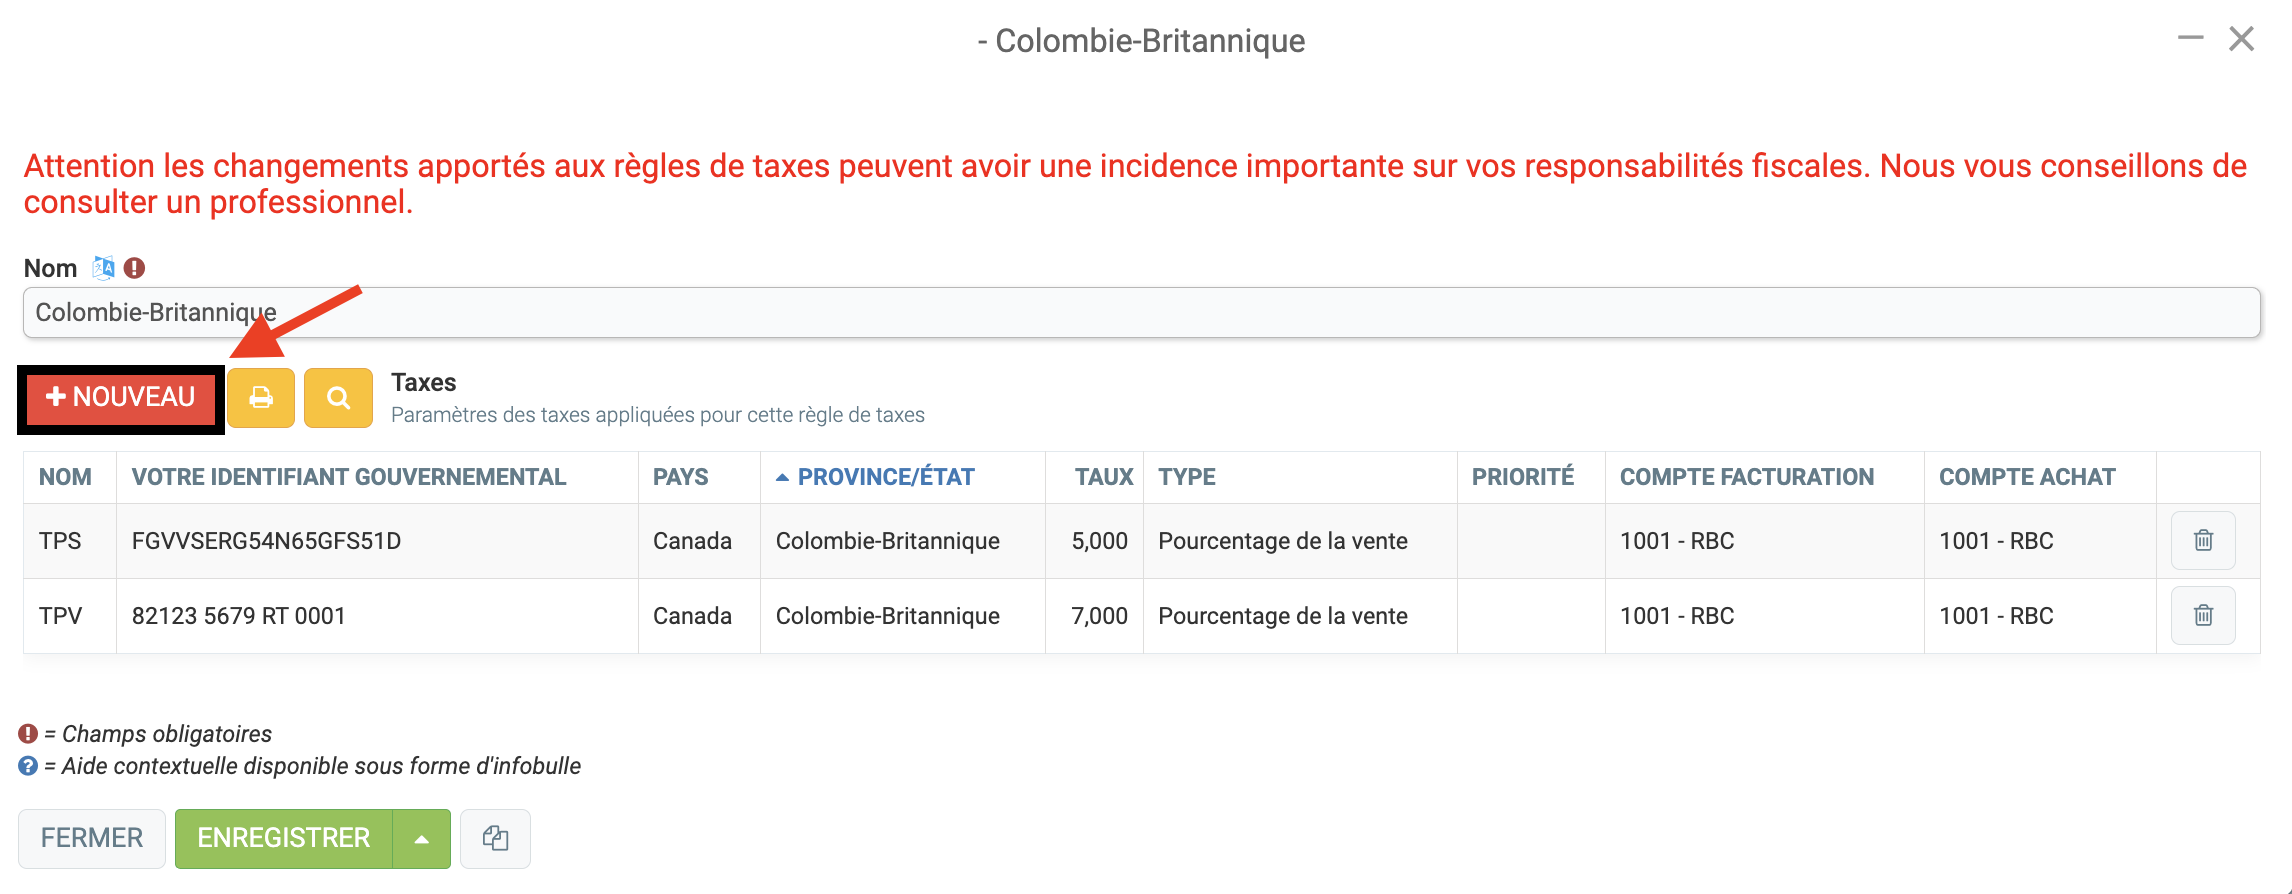The image size is (2292, 894).
Task: Focus the Nom input field
Action: pos(1140,313)
